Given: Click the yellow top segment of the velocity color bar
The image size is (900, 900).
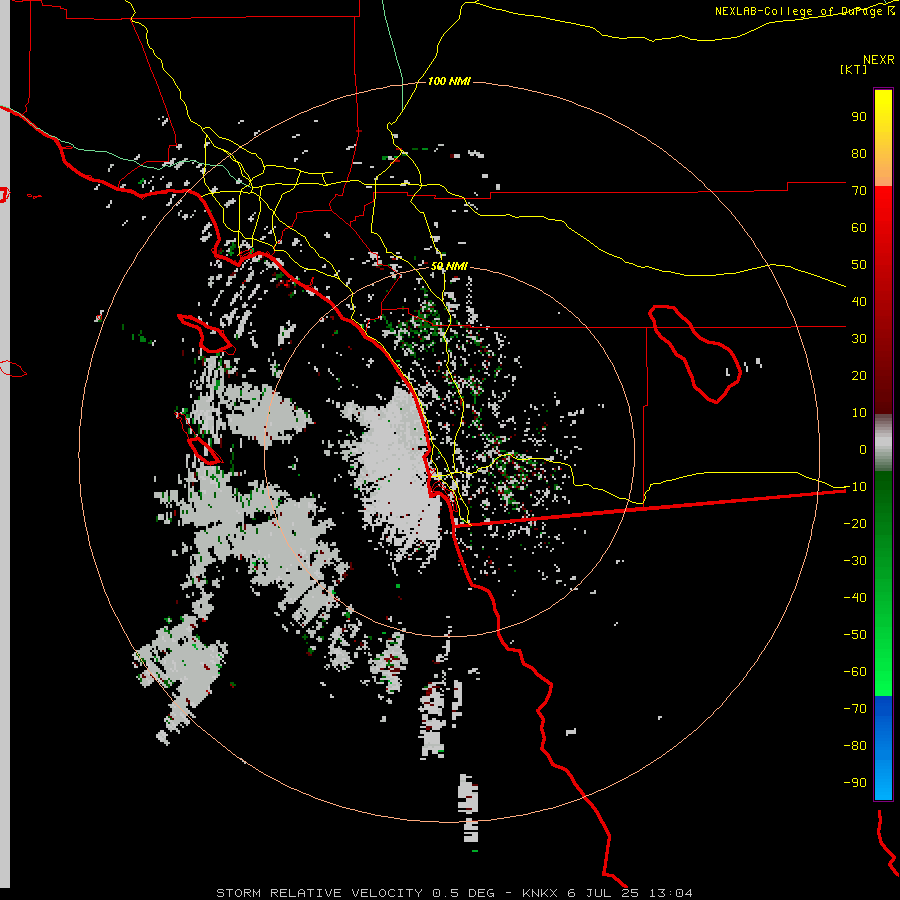Looking at the screenshot, I should click(883, 138).
